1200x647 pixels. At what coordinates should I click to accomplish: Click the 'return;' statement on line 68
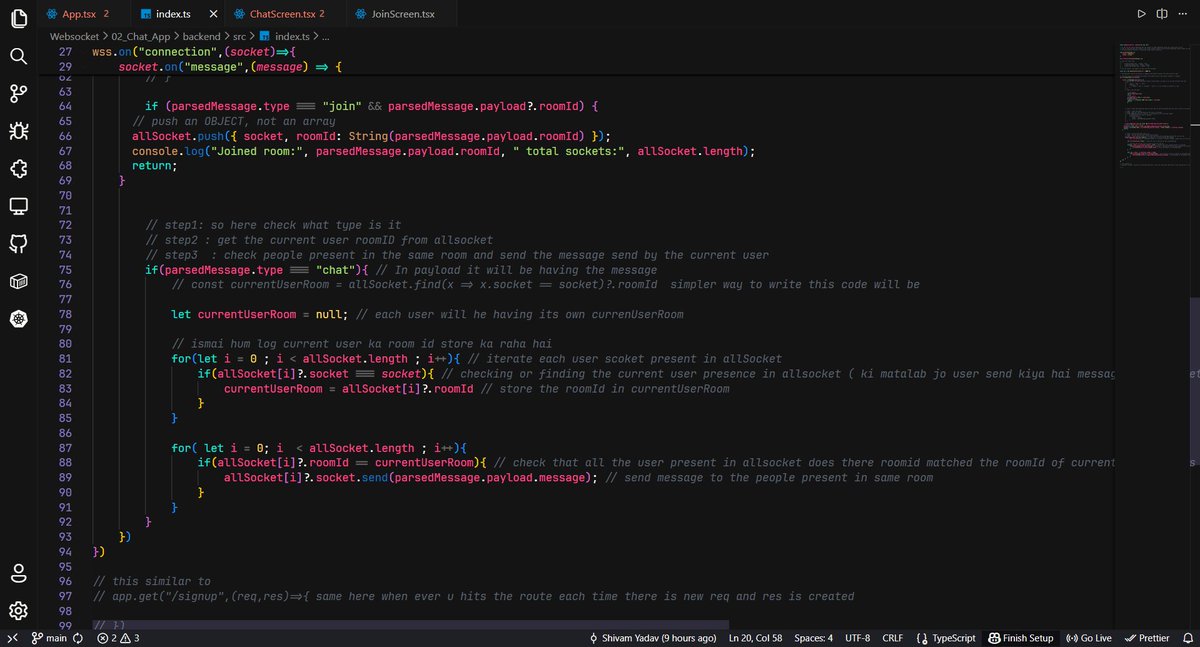click(x=154, y=166)
